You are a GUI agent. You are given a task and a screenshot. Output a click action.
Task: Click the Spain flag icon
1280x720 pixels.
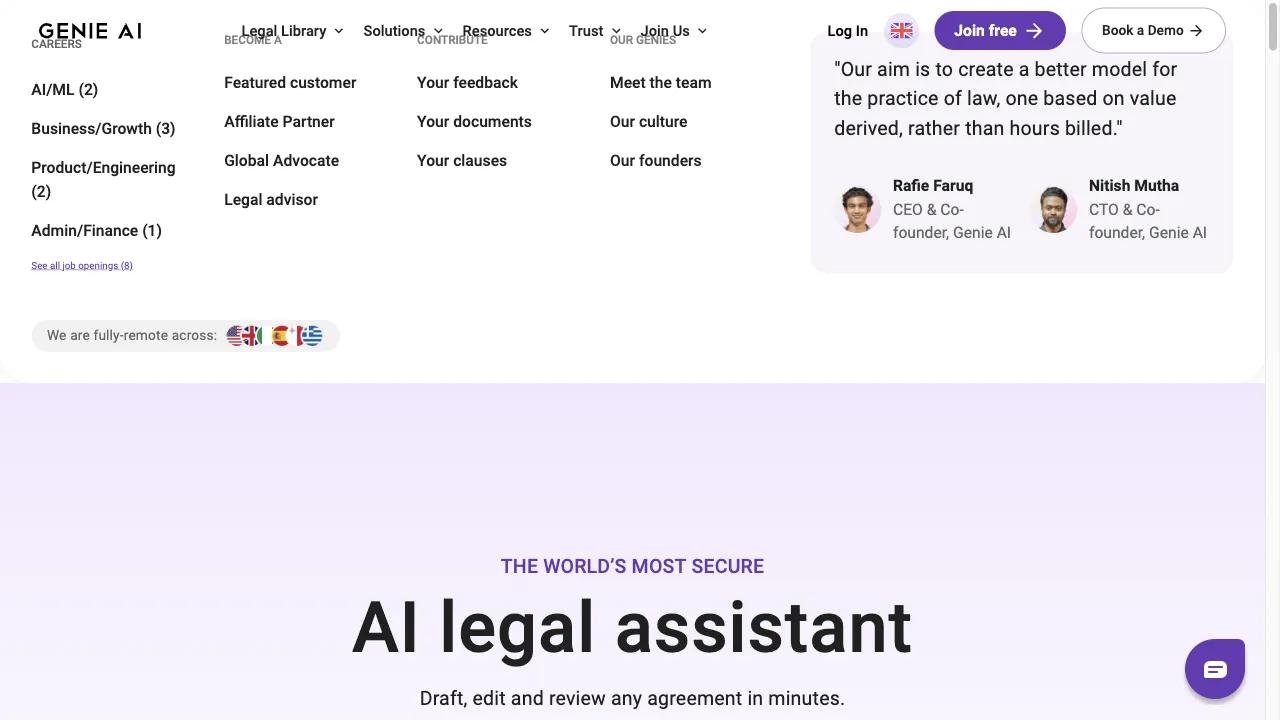pos(280,336)
